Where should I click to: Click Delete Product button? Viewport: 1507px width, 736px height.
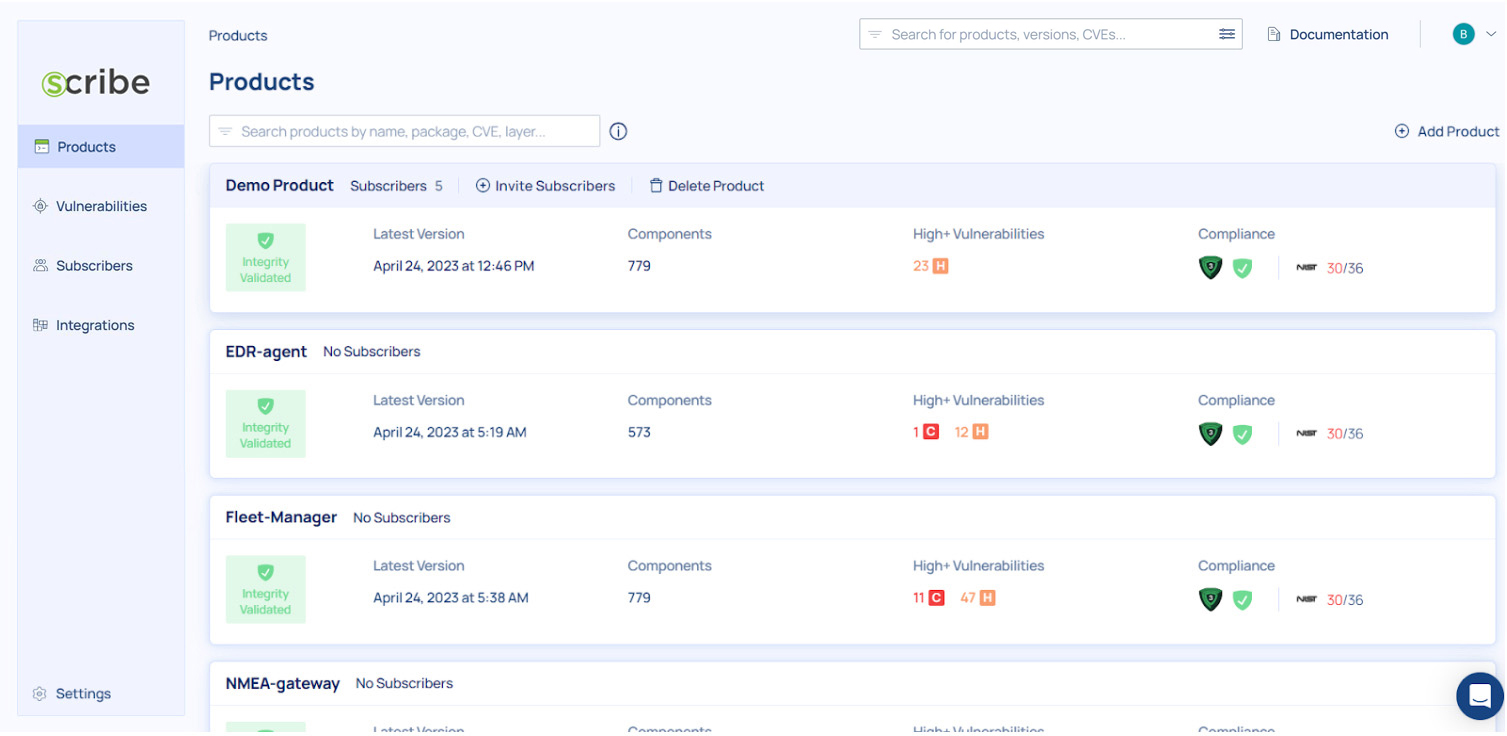pos(707,186)
